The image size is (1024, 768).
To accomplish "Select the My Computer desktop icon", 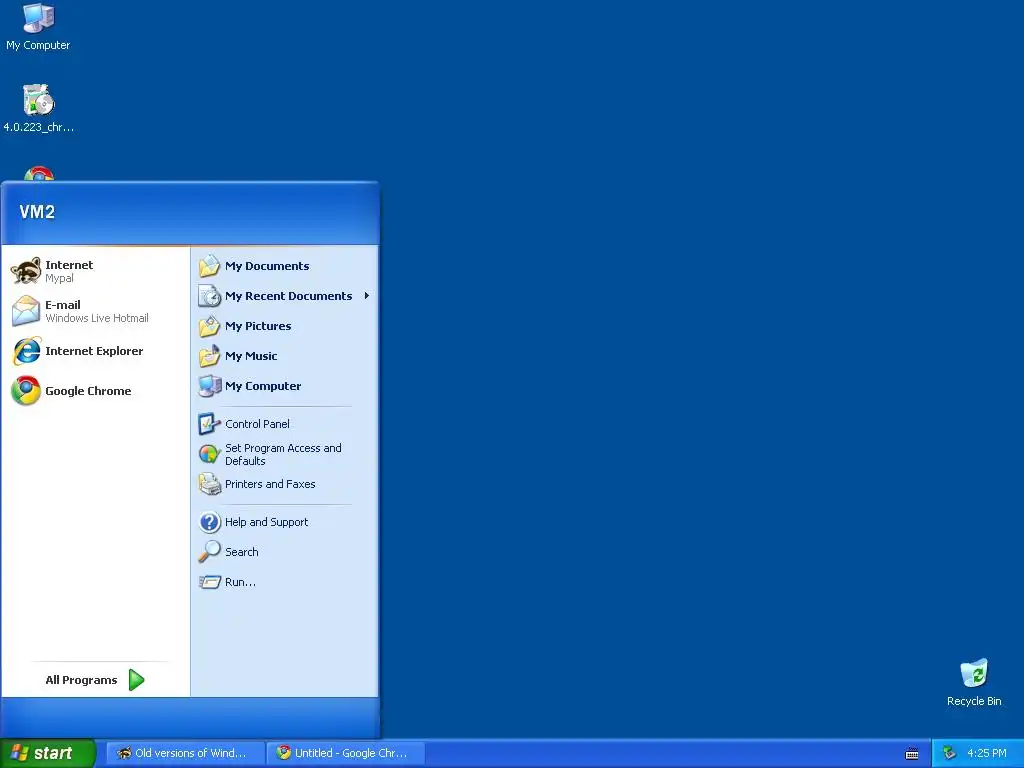I will 38,18.
